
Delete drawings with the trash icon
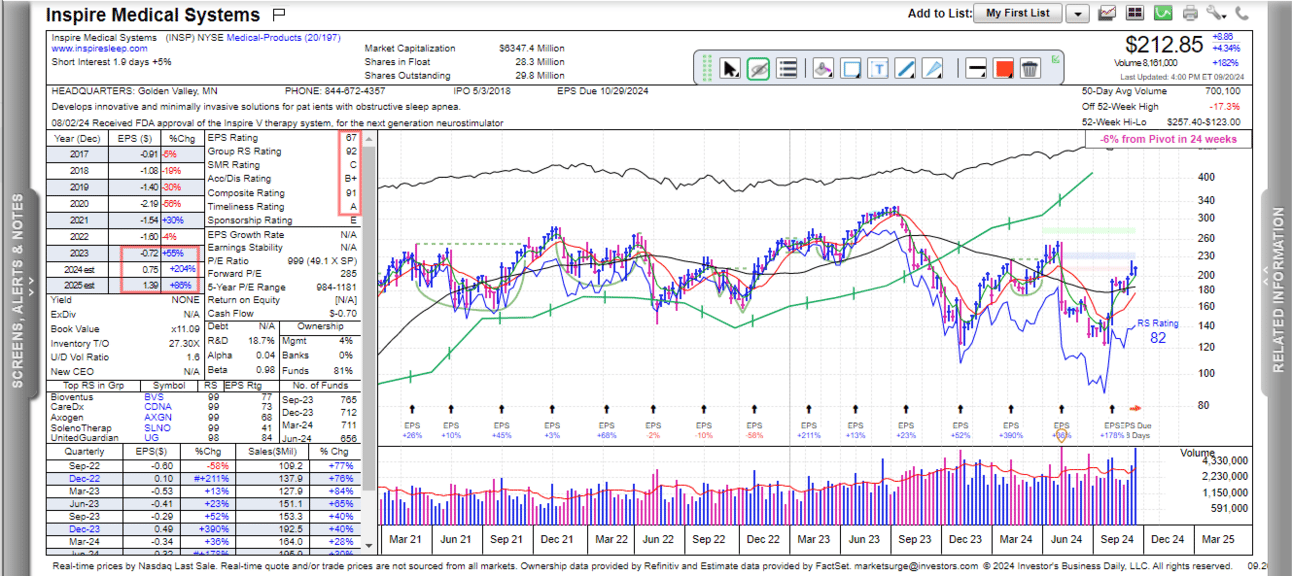pos(1030,68)
